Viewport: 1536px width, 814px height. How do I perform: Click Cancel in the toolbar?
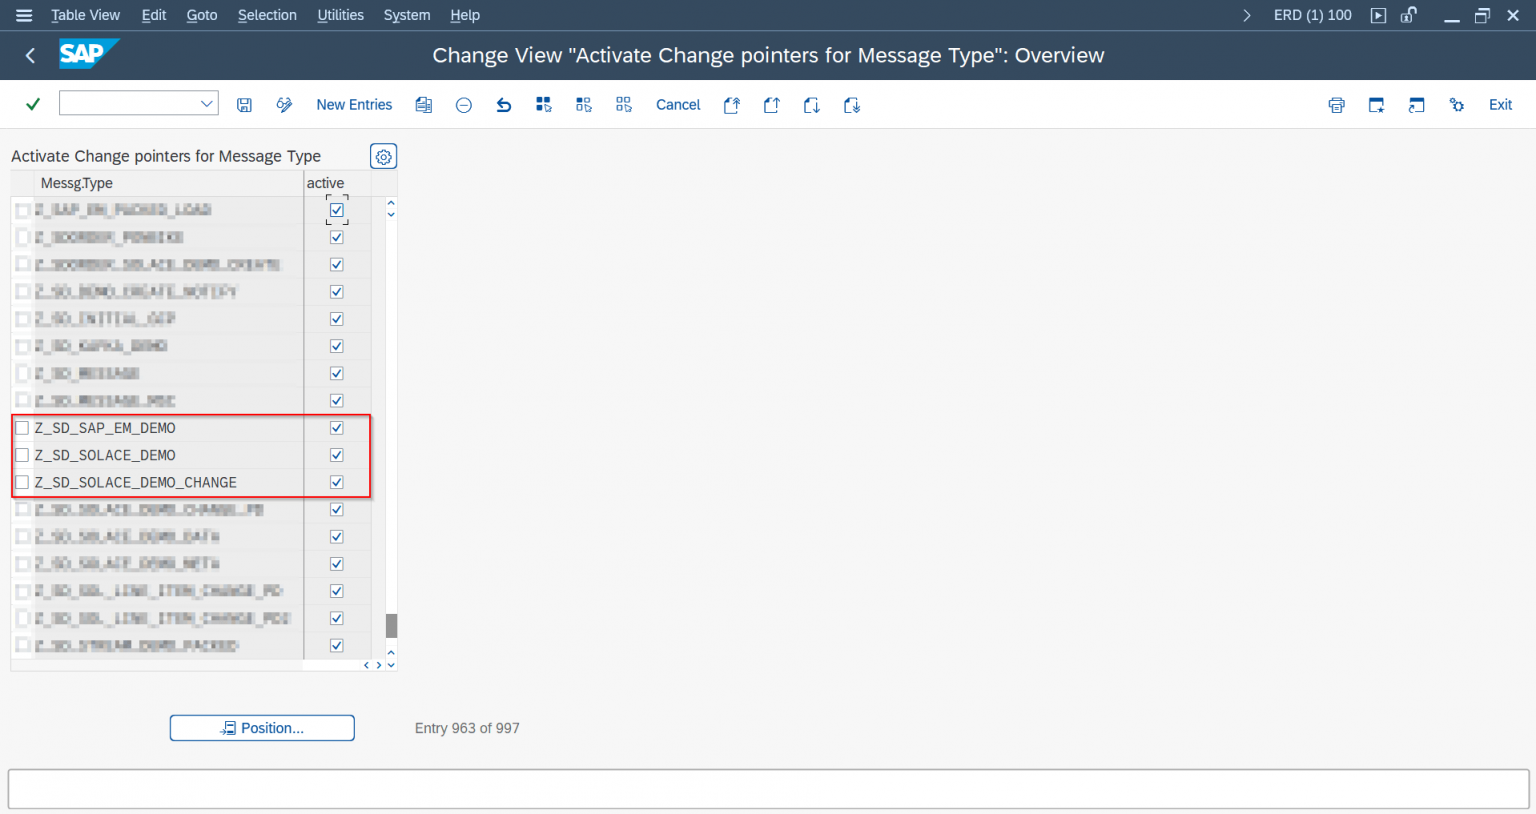tap(678, 104)
